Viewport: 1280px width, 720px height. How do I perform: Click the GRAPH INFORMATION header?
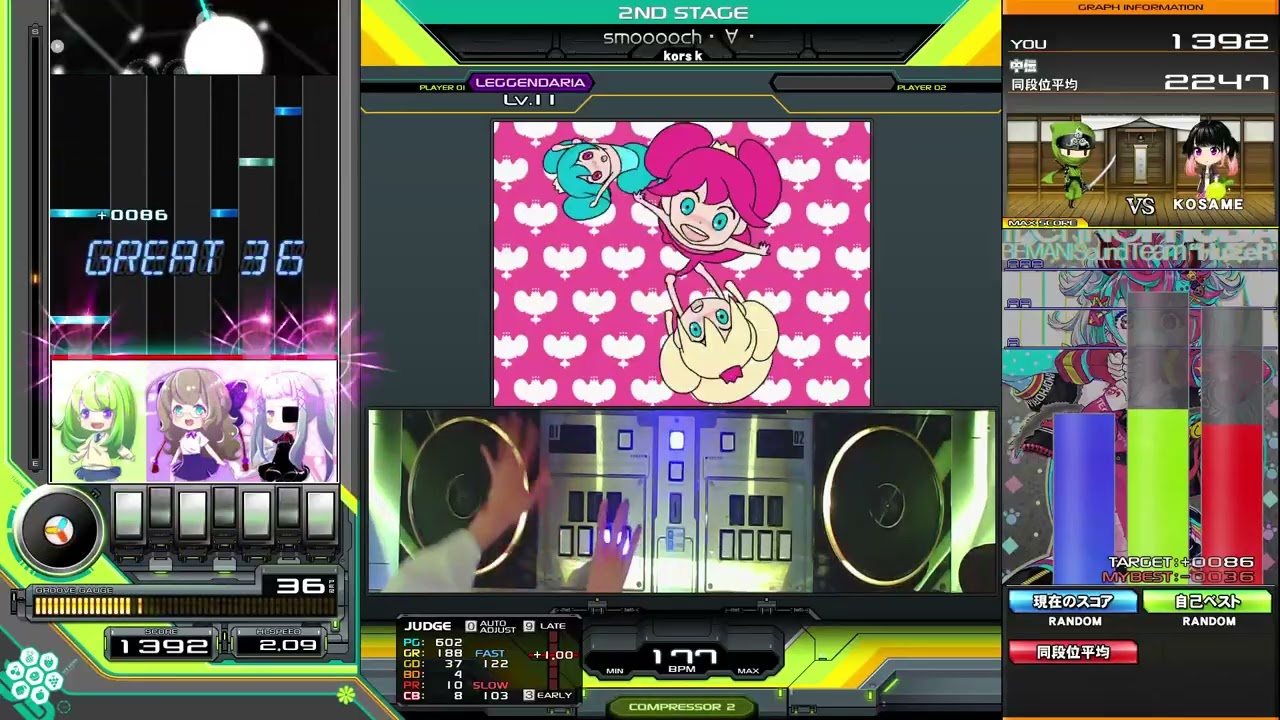point(1140,7)
